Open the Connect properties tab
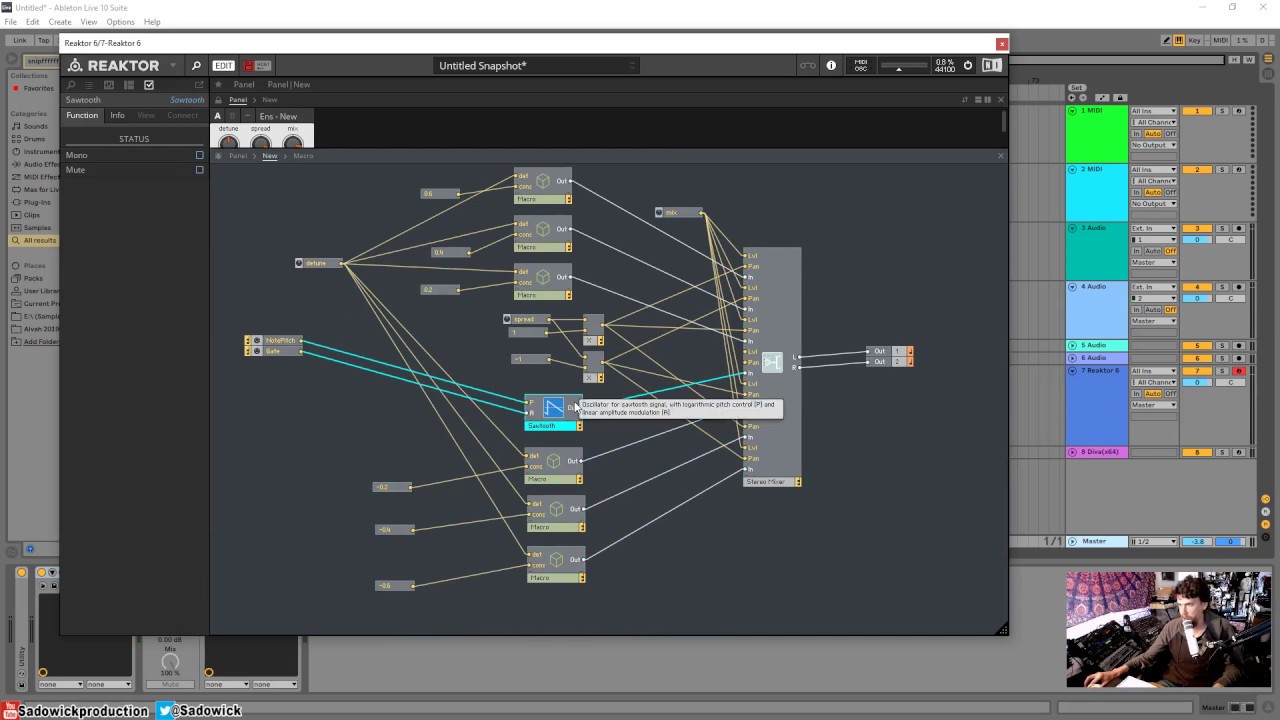 pos(182,115)
